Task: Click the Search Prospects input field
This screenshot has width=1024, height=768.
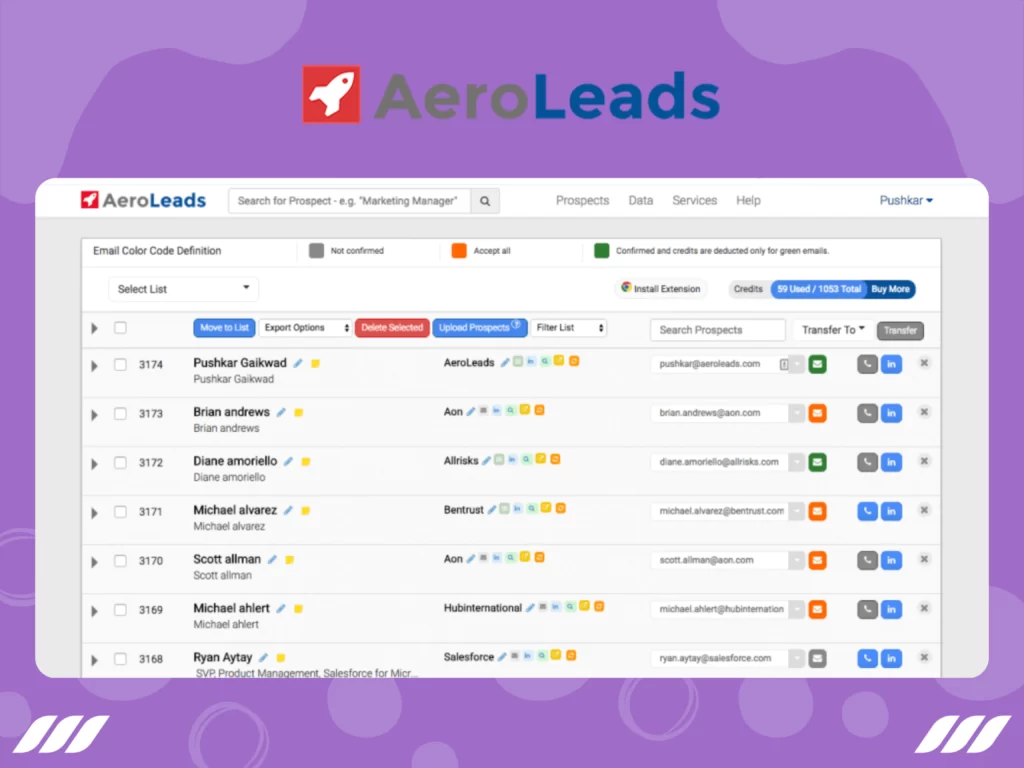Action: click(717, 330)
